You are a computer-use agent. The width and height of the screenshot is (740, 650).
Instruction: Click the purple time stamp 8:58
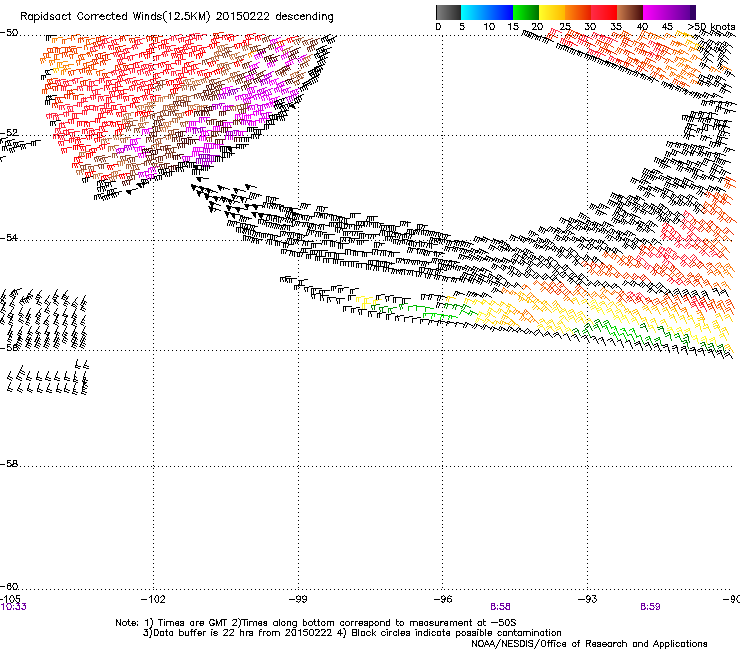[x=500, y=607]
